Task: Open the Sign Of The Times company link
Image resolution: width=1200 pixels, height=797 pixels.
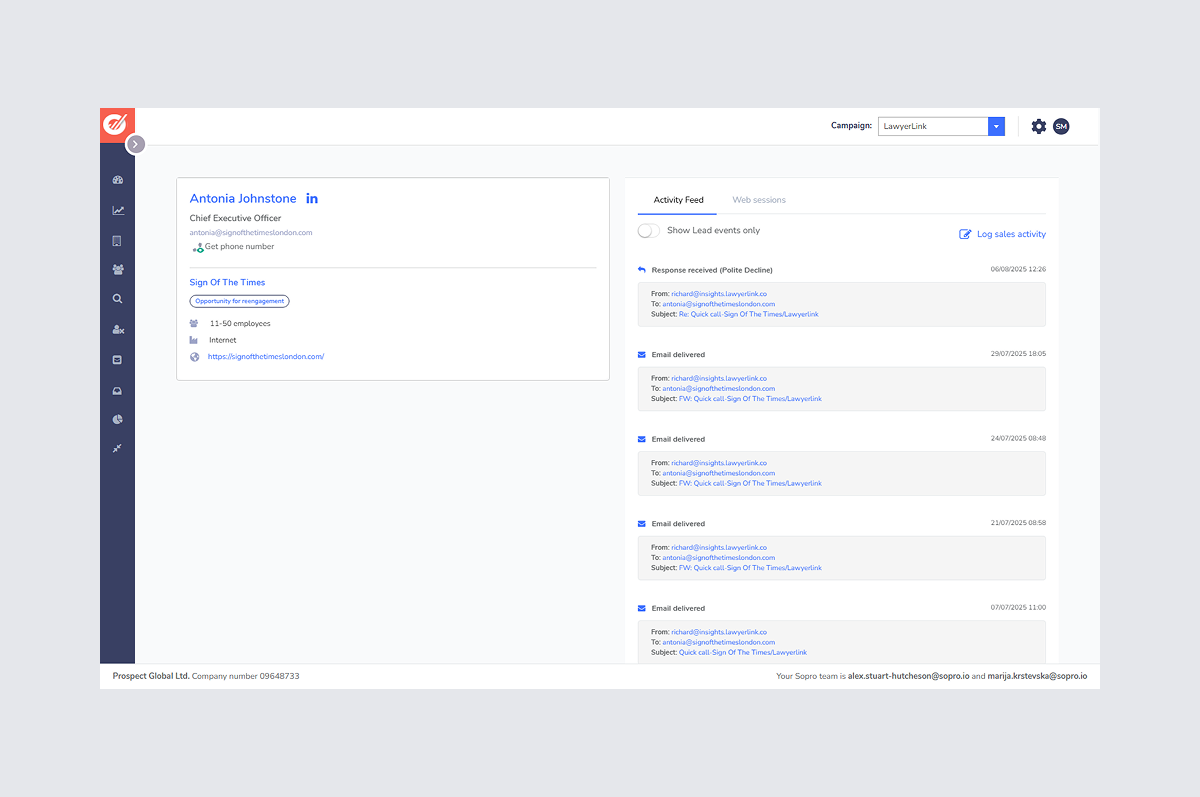Action: [227, 283]
